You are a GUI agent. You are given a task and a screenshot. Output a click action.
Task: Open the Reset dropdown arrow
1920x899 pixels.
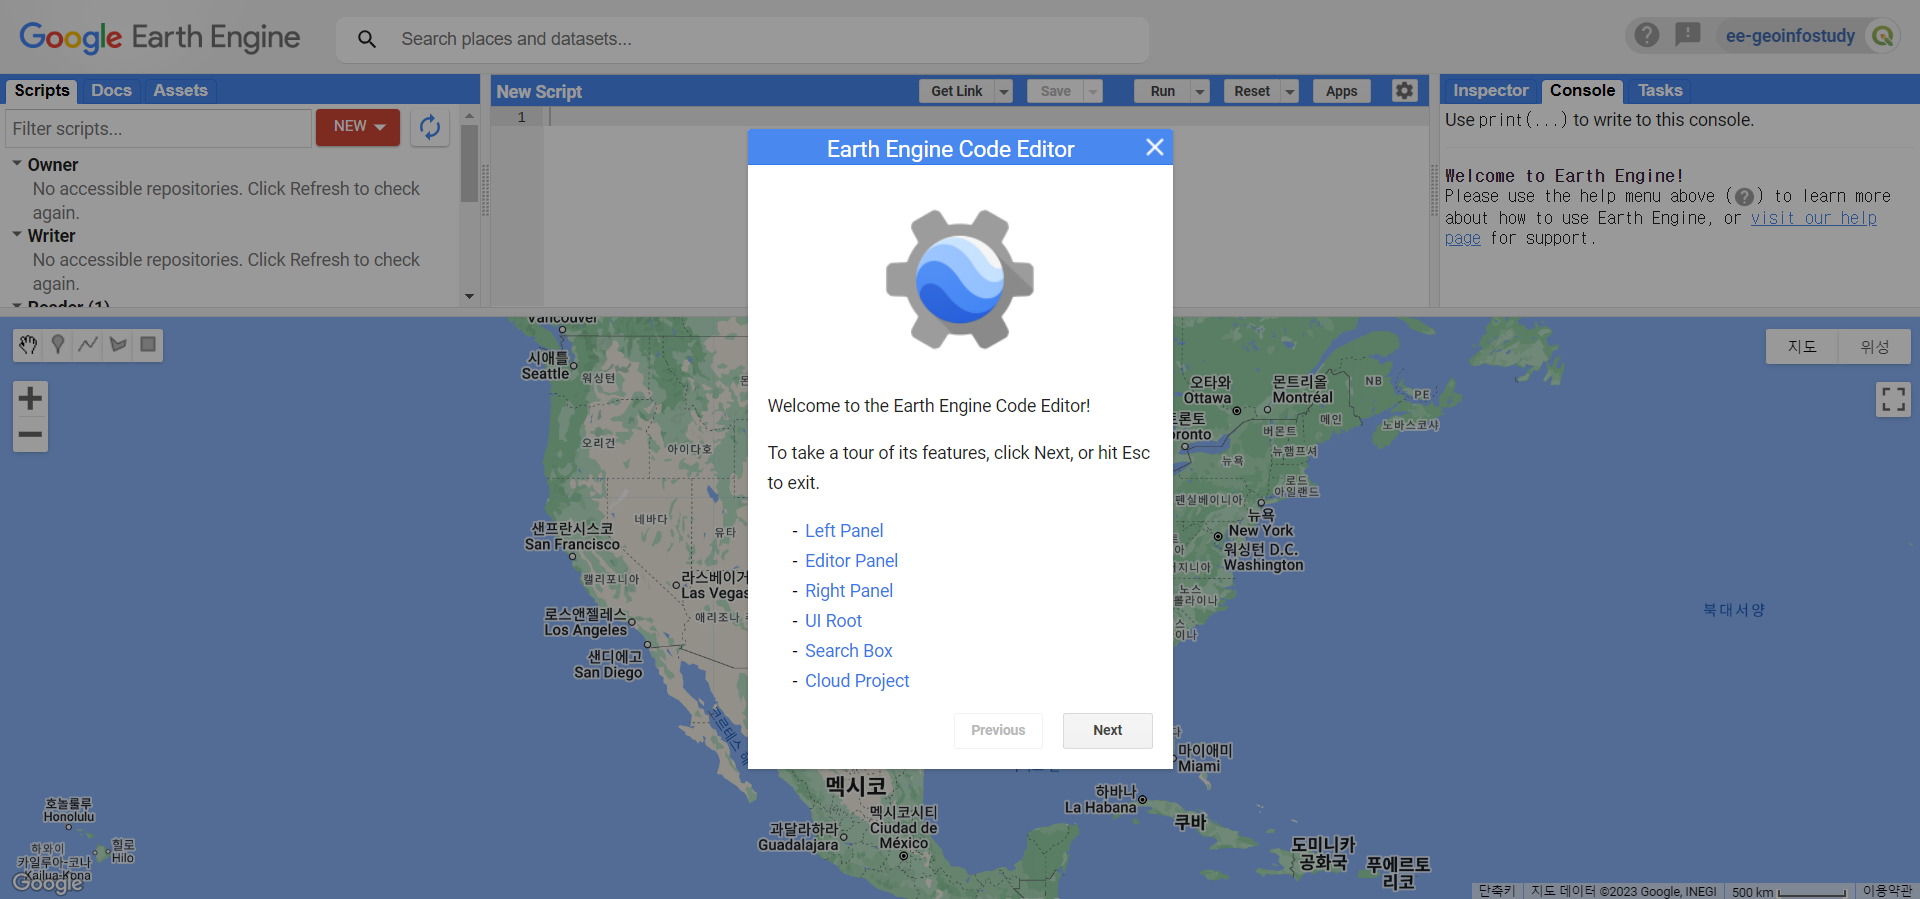(x=1290, y=91)
